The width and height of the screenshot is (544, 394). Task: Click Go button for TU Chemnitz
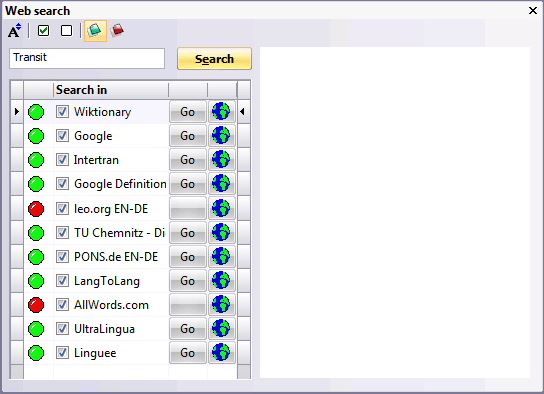click(x=188, y=233)
